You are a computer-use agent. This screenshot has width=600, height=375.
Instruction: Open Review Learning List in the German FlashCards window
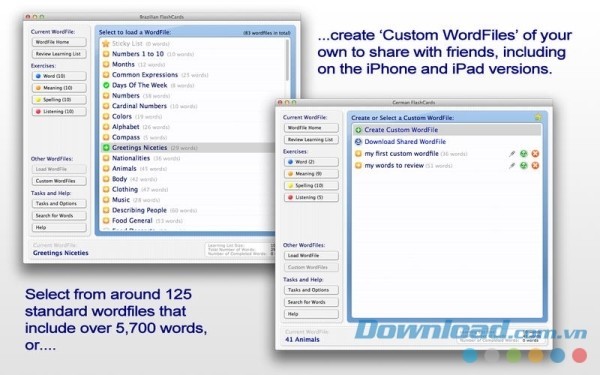click(x=311, y=140)
